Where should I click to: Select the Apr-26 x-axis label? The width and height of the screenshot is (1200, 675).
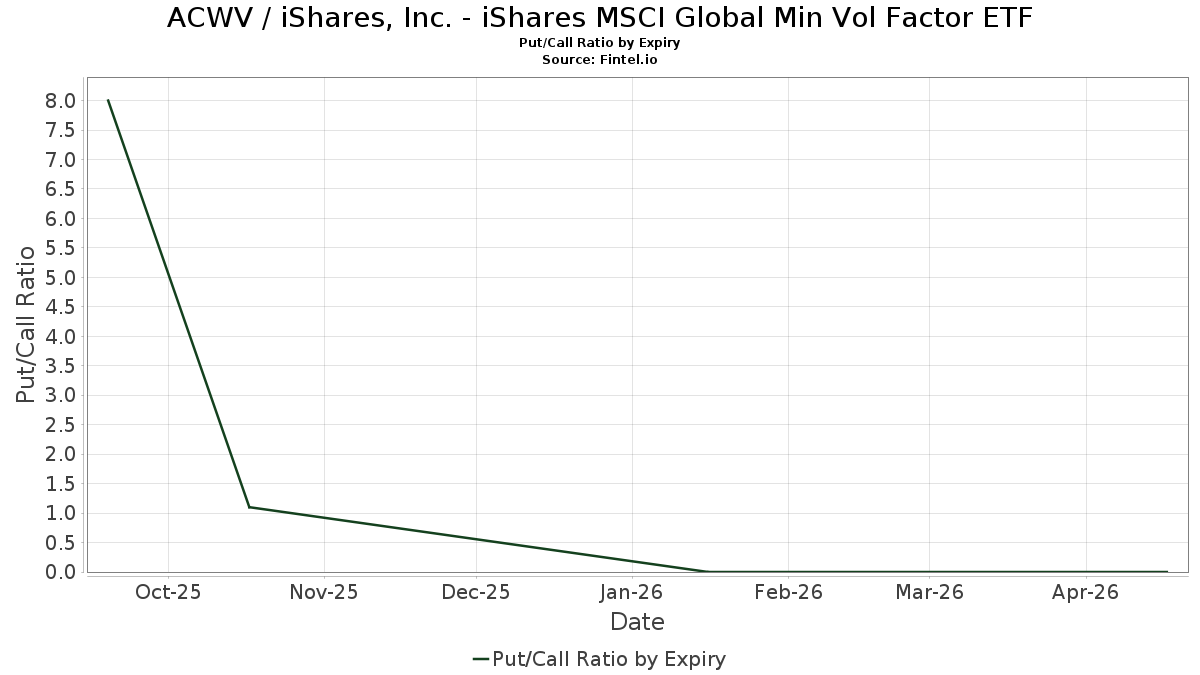pos(1085,592)
